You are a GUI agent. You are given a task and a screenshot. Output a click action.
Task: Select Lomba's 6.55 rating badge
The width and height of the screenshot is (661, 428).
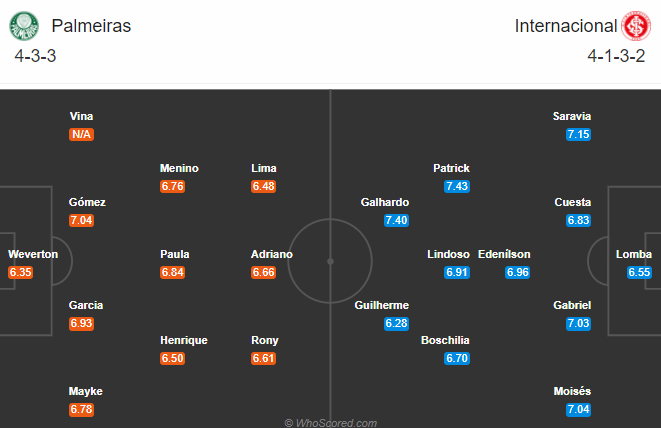[639, 272]
